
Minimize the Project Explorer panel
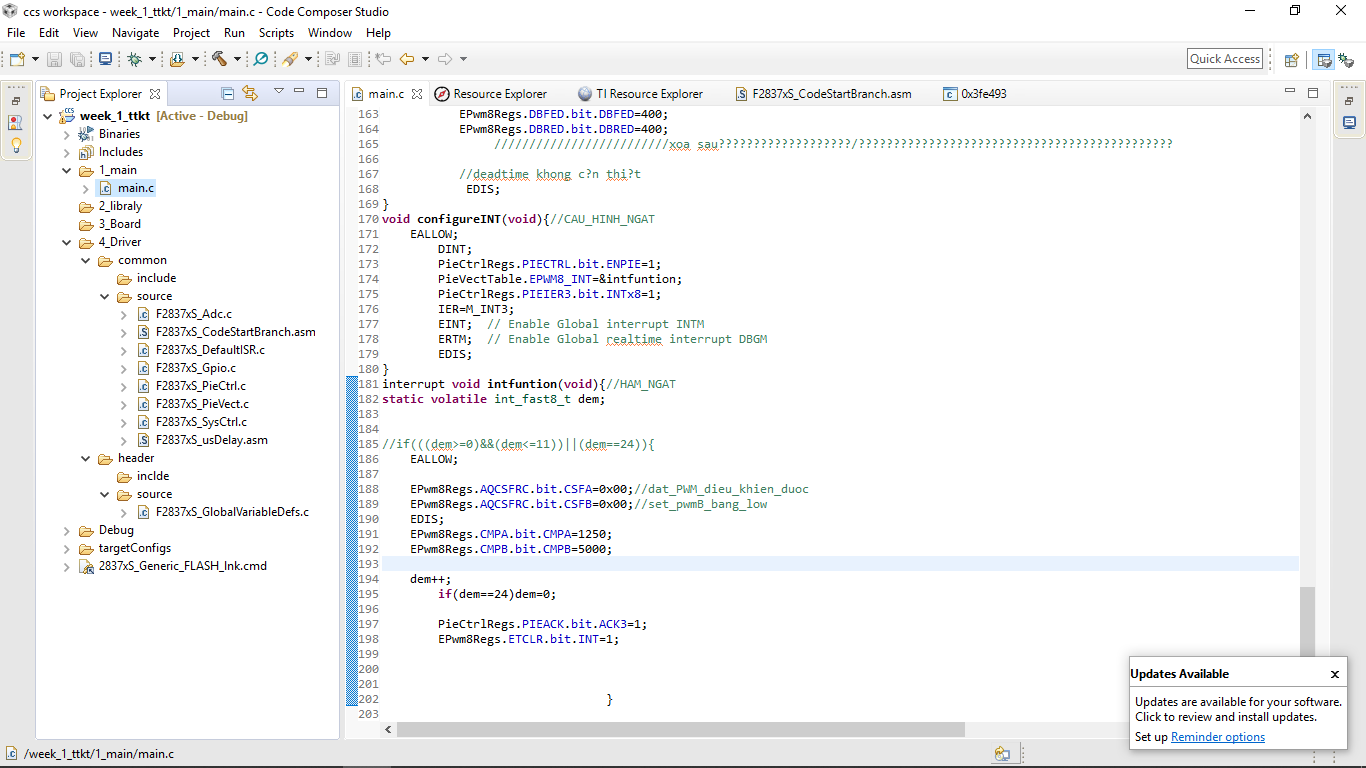click(x=301, y=92)
